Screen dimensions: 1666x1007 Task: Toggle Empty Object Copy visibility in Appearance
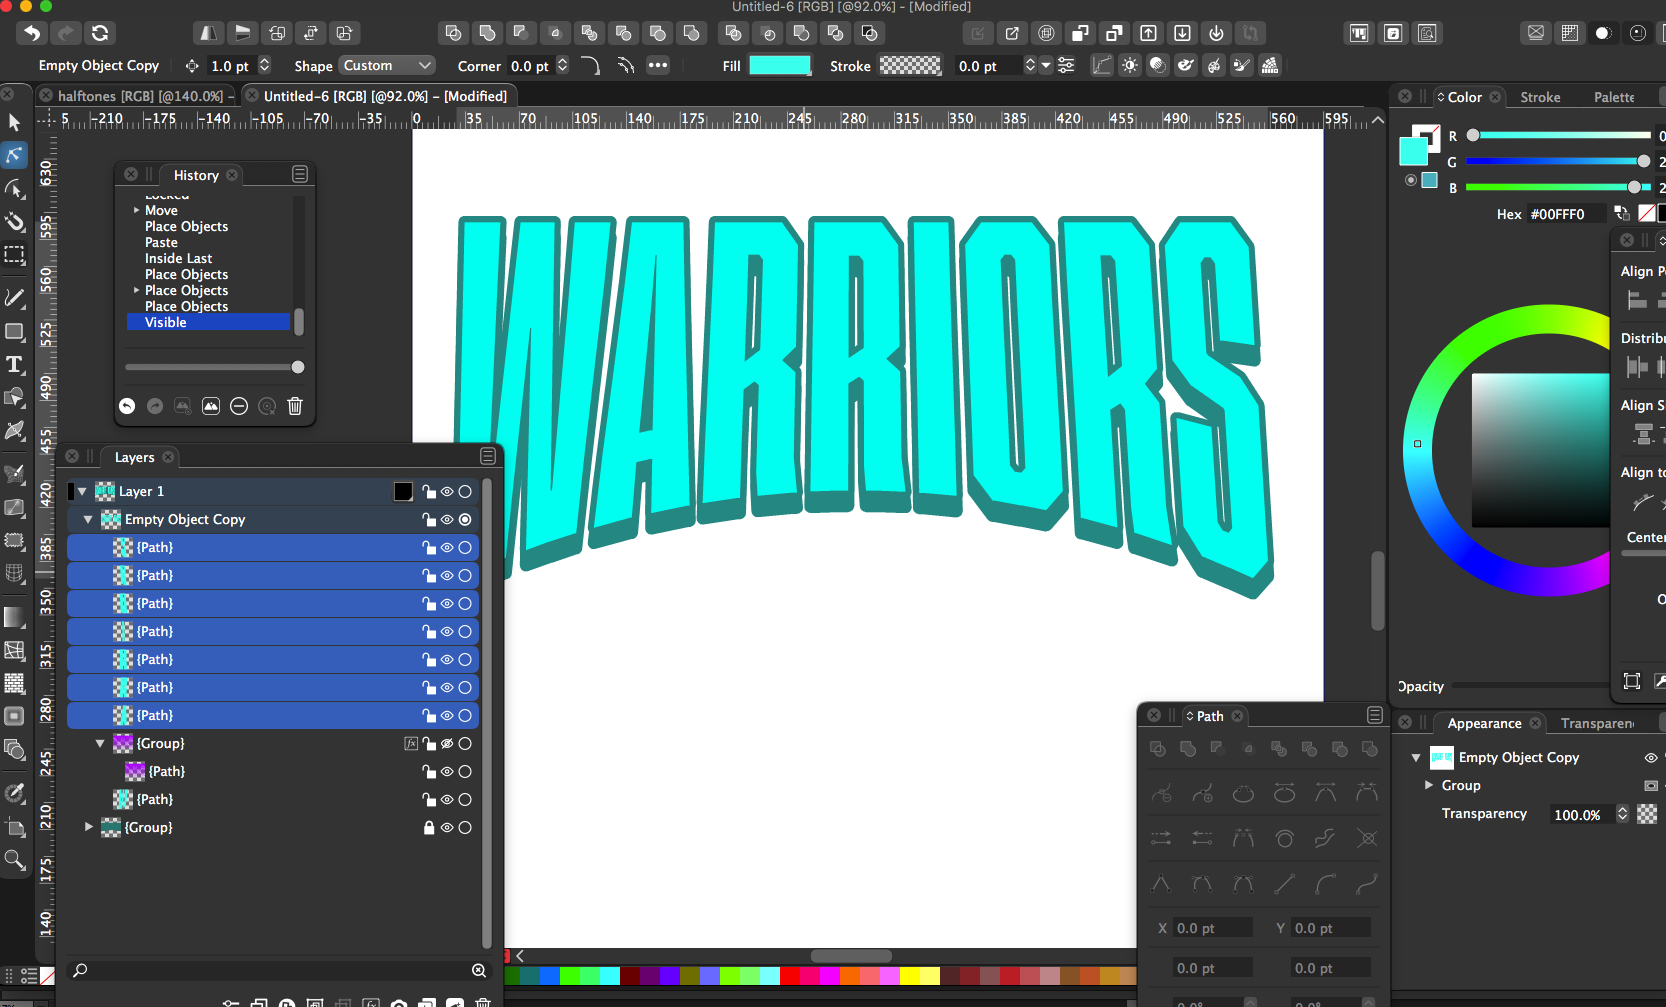[1650, 758]
